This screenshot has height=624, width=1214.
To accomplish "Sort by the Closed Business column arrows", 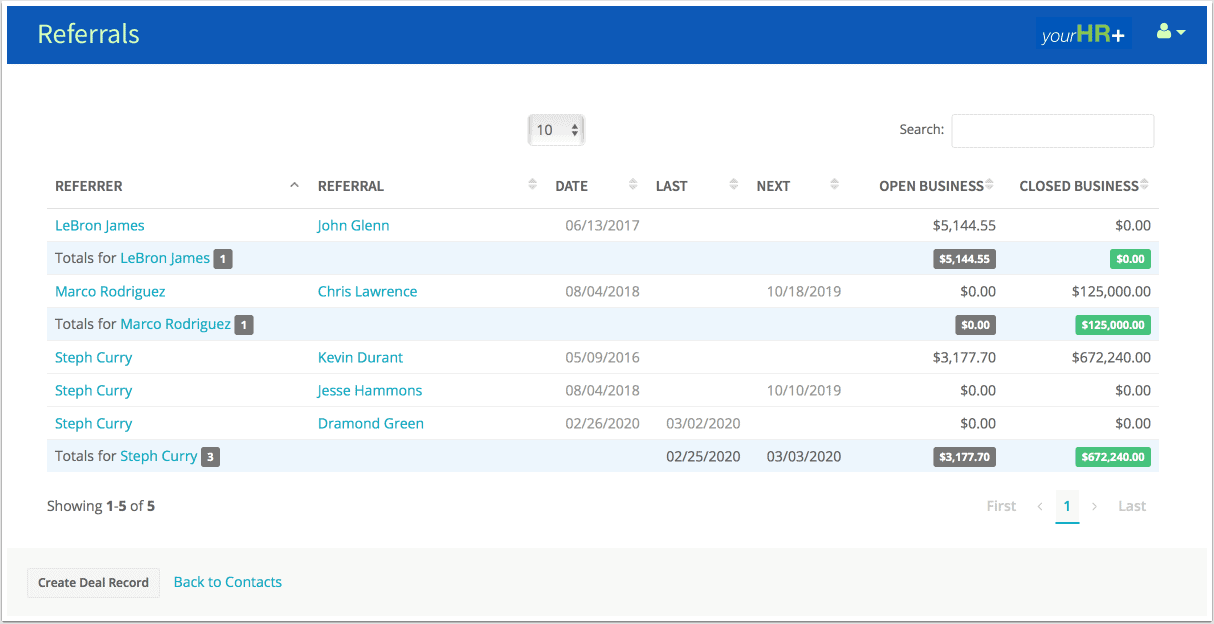I will tap(1145, 185).
